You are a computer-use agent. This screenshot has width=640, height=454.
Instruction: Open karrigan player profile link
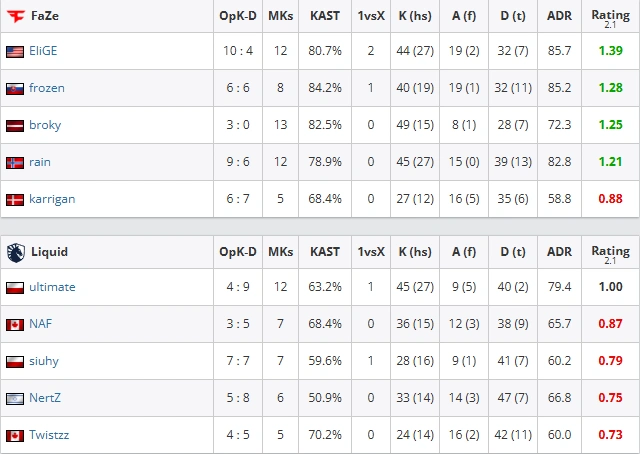(x=52, y=199)
